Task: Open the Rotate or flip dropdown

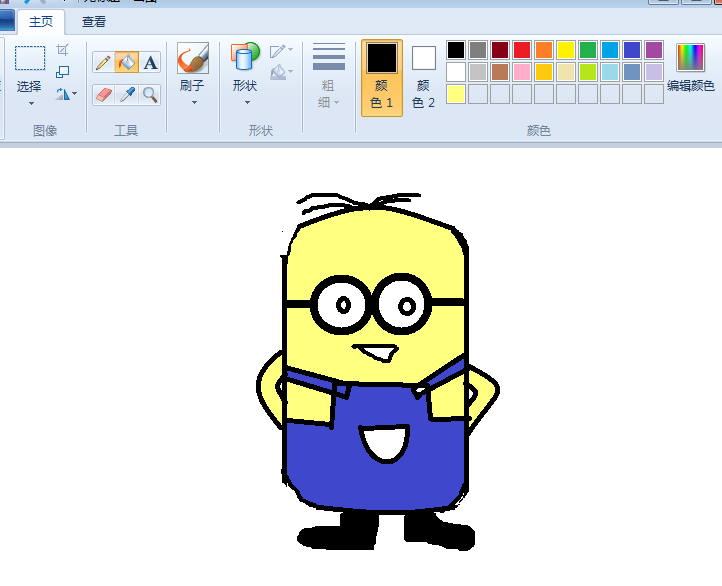Action: click(x=66, y=94)
